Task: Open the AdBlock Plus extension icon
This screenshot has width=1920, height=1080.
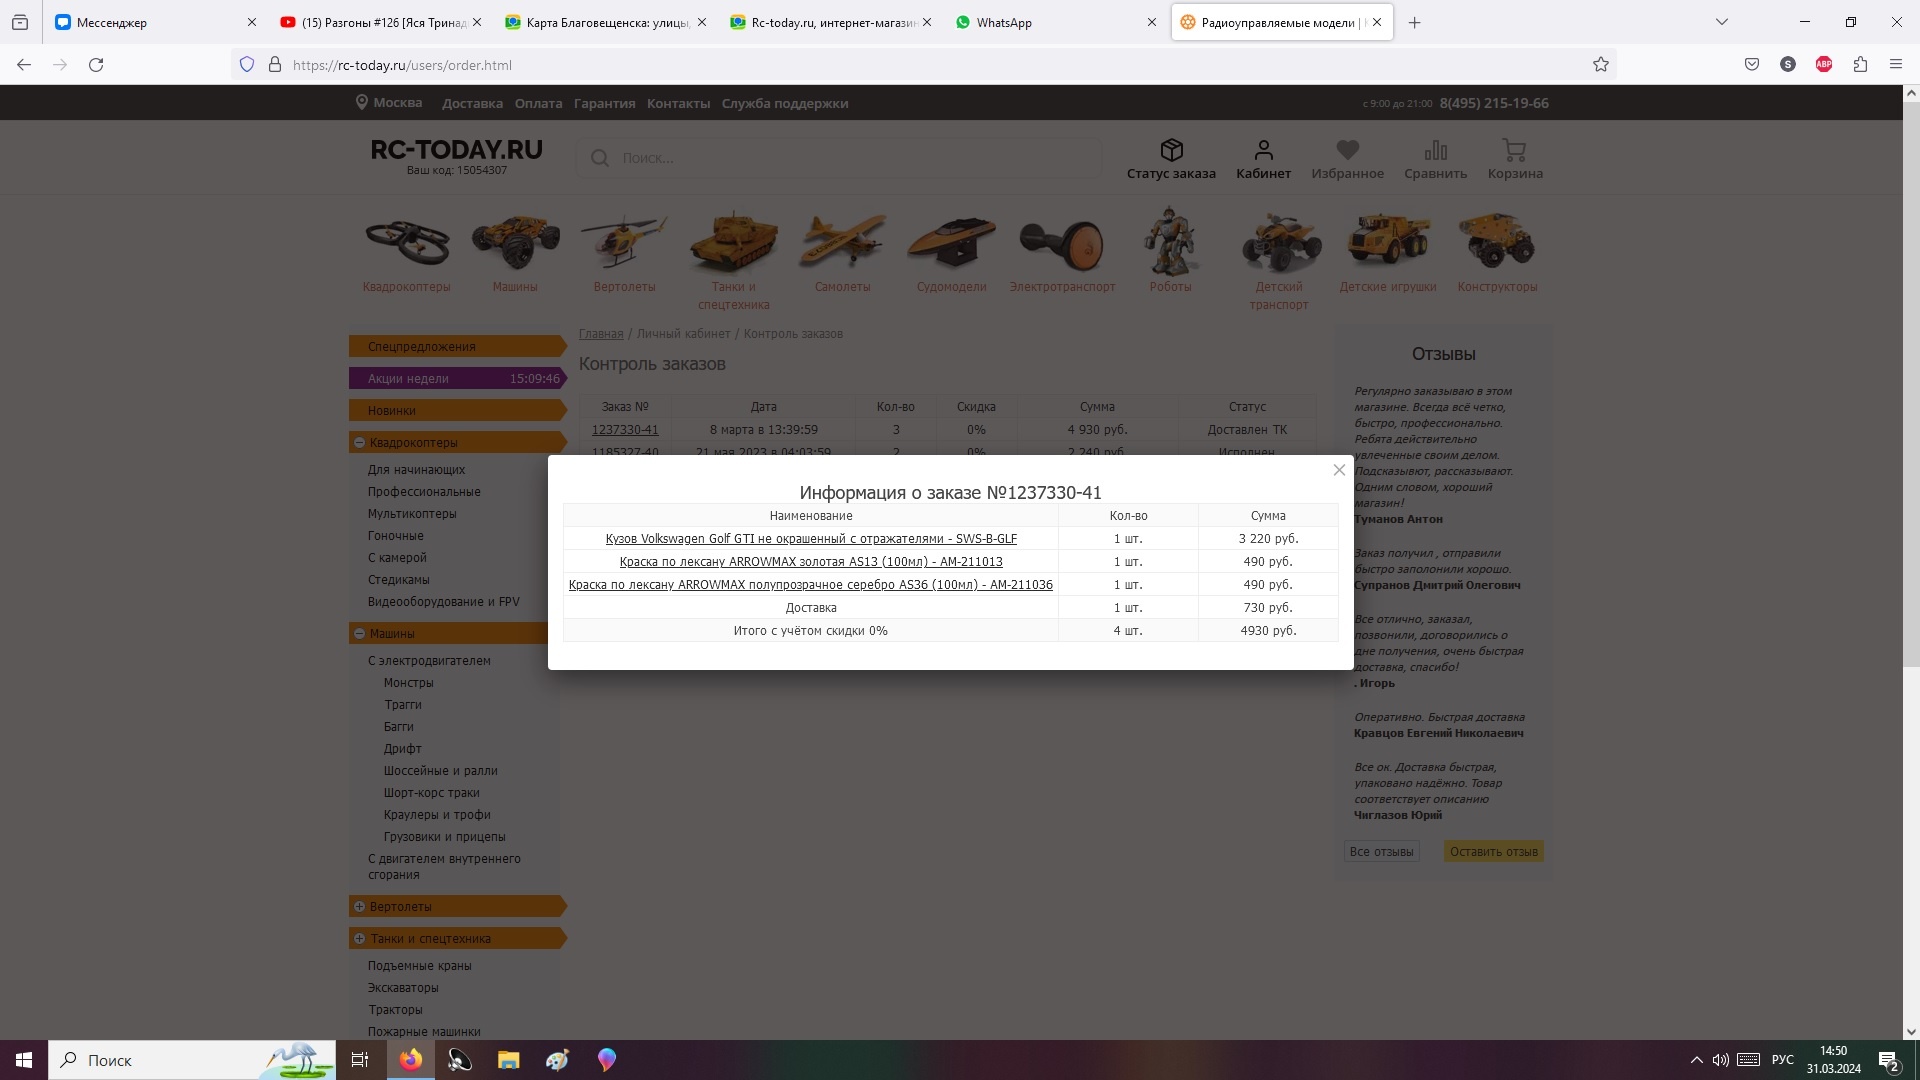Action: 1824,65
